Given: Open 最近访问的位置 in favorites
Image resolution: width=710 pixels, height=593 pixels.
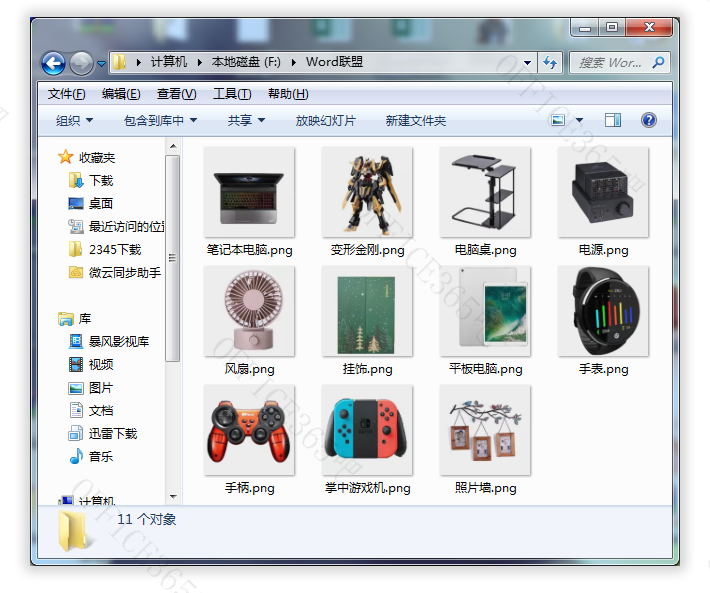Looking at the screenshot, I should pos(116,226).
